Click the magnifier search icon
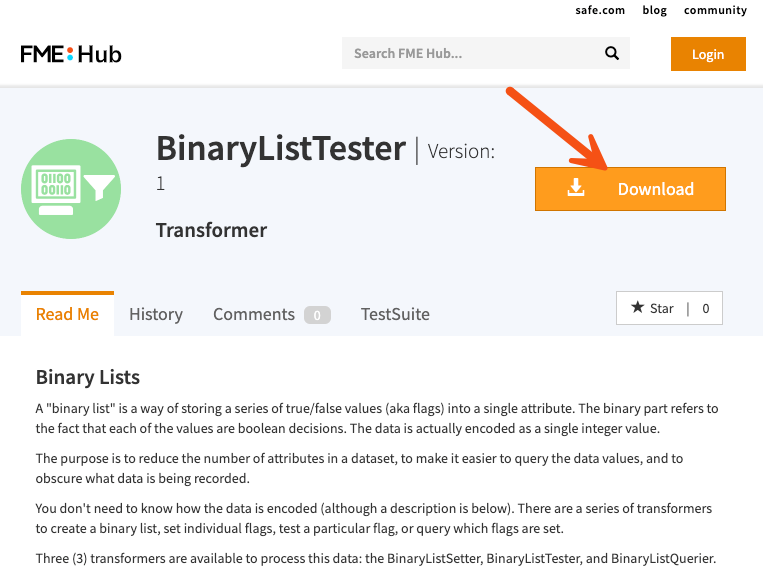Viewport: 763px width, 571px height. tap(611, 53)
